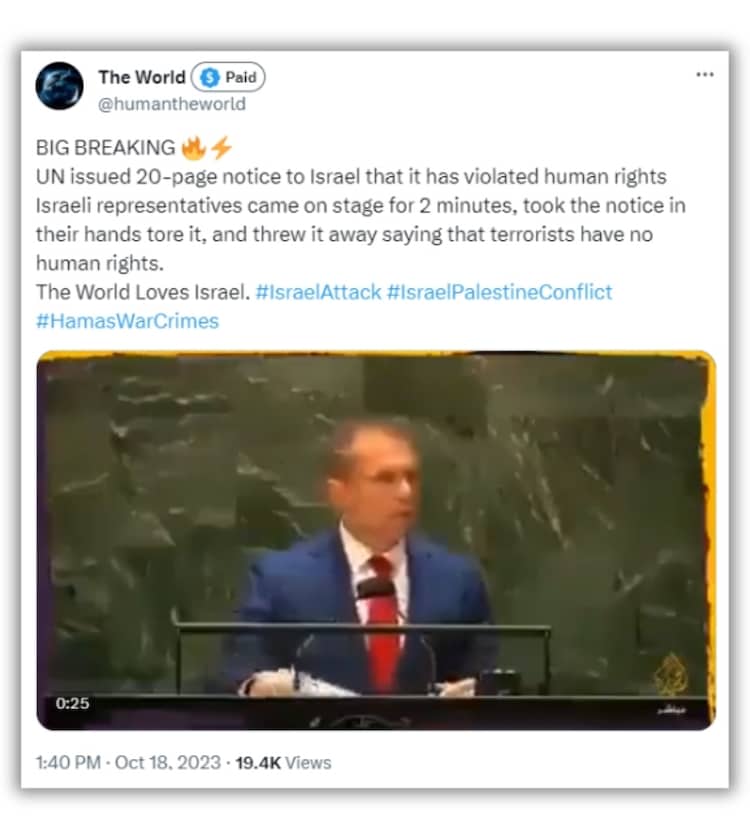The image size is (750, 839).
Task: Play the embedded video of the speaker
Action: coord(376,540)
